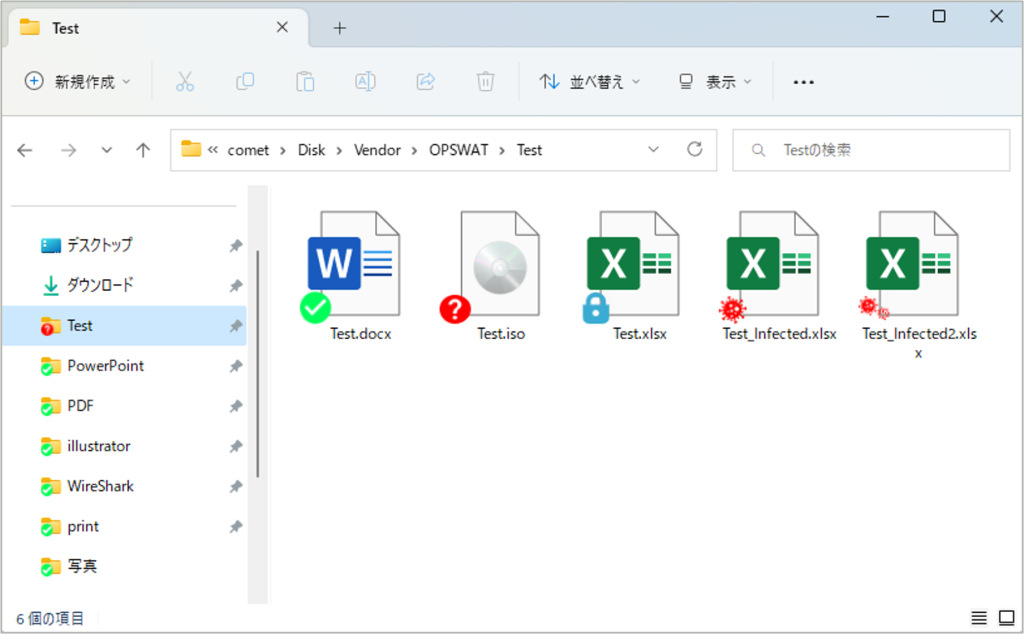
Task: Click the Test tab title
Action: click(x=65, y=28)
